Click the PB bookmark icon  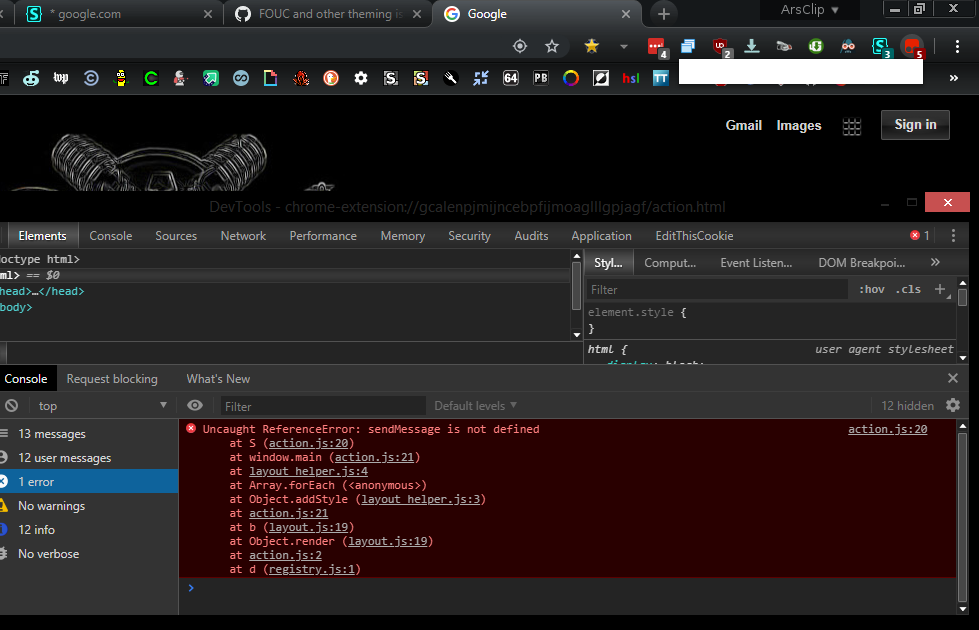(x=541, y=78)
